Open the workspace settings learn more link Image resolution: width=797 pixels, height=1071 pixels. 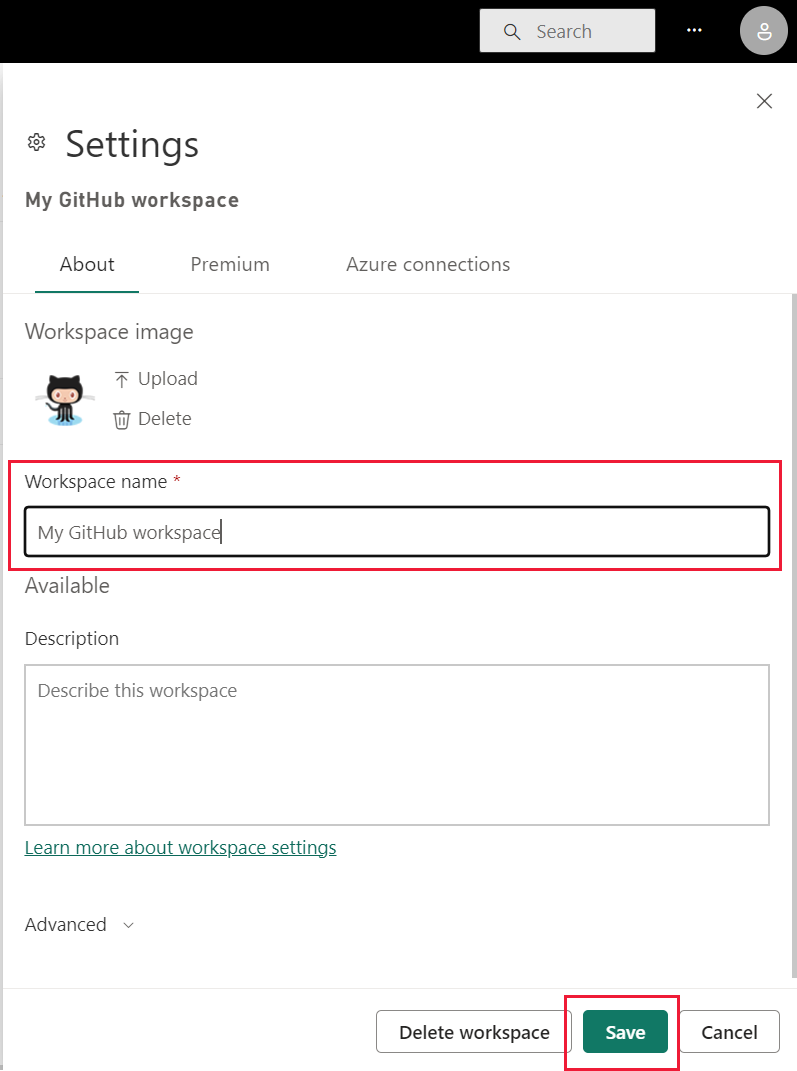[180, 847]
